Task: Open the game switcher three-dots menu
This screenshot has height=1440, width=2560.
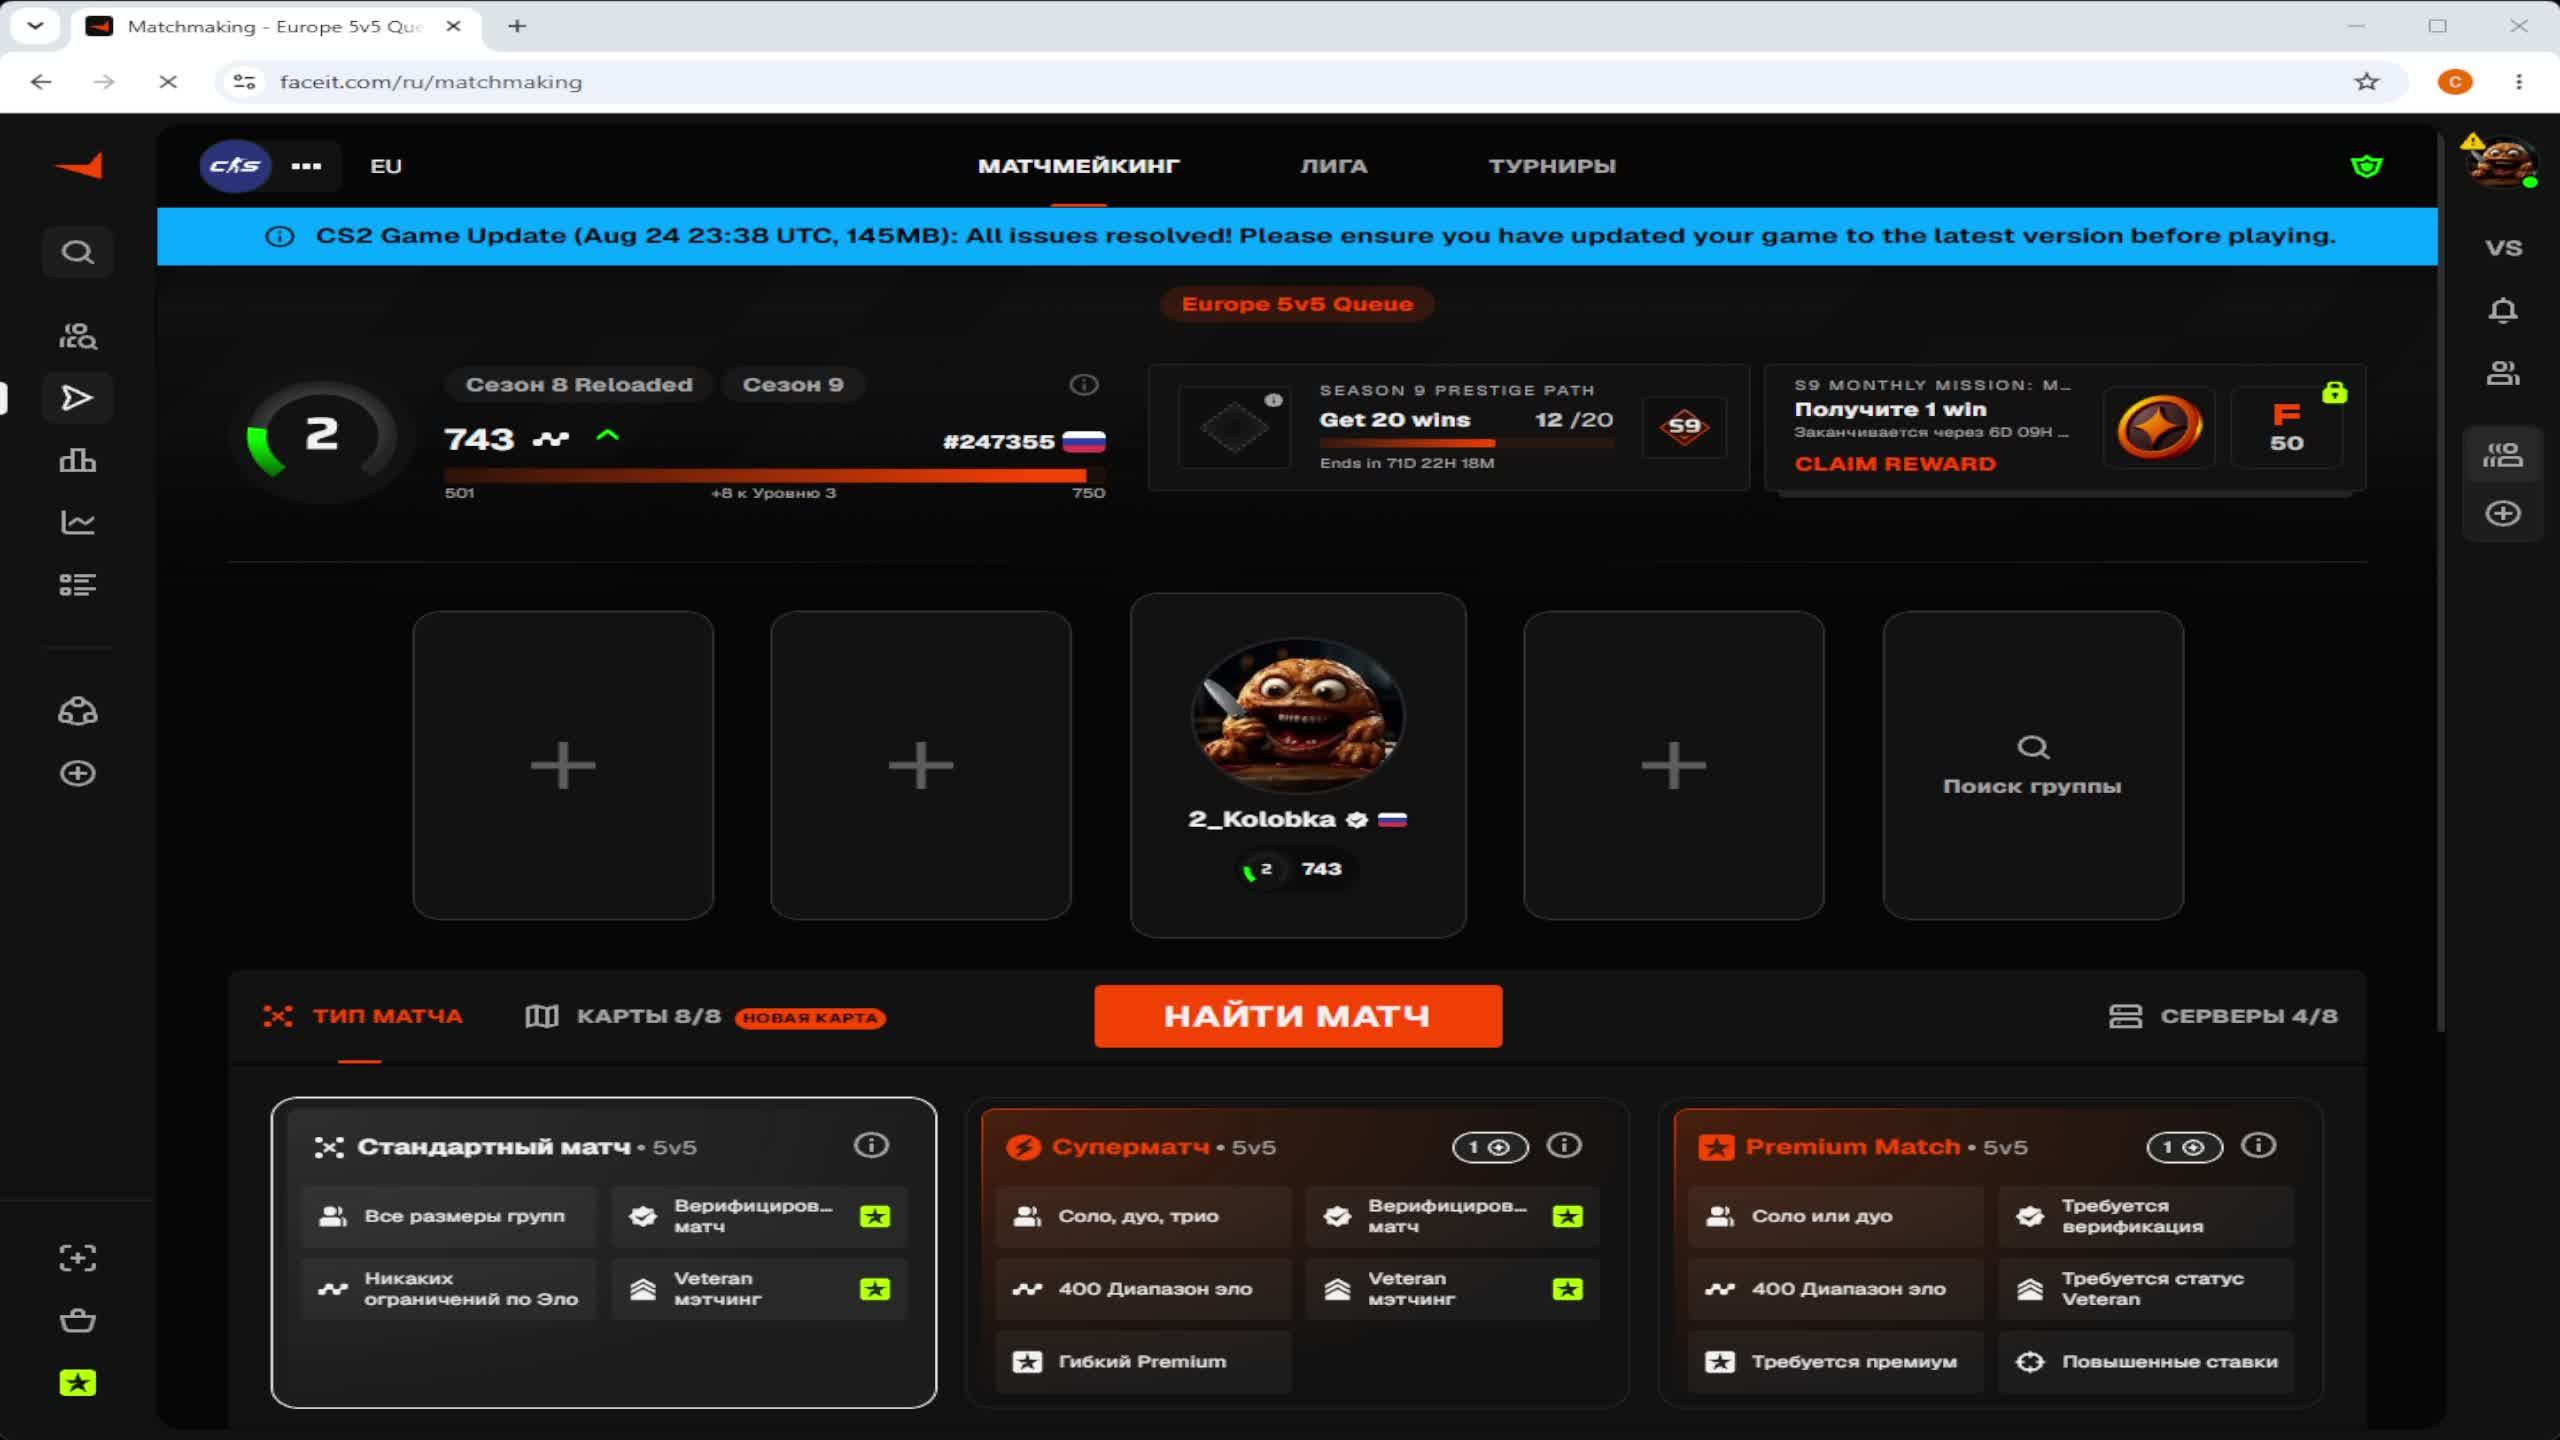Action: 306,166
